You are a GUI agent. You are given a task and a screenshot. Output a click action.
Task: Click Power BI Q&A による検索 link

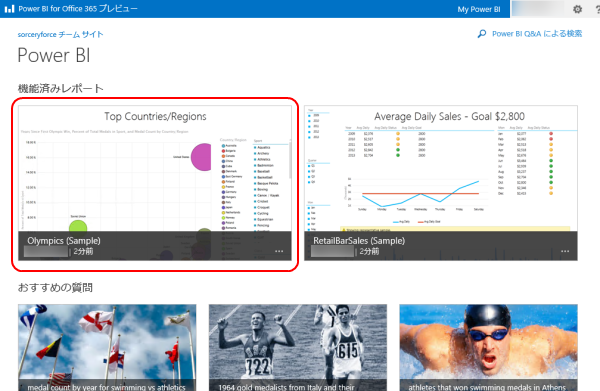(537, 34)
